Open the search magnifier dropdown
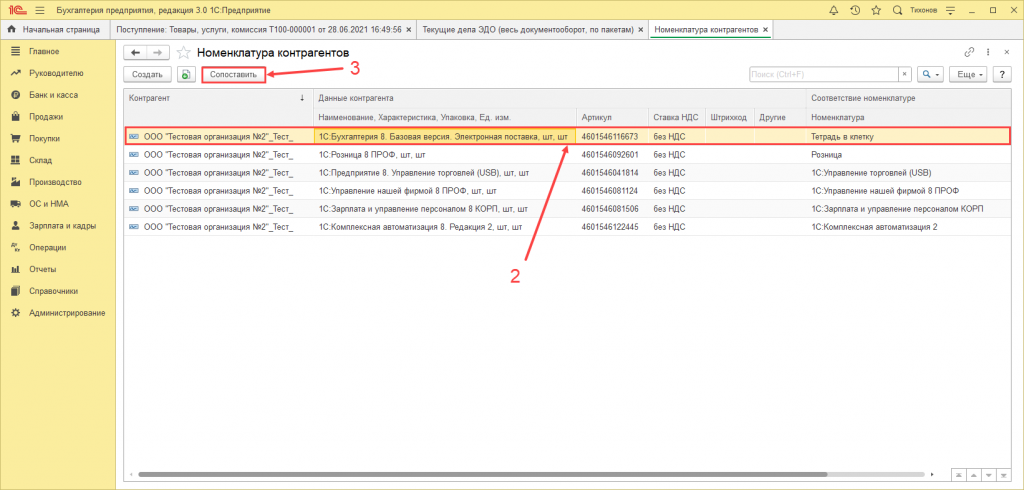This screenshot has height=490, width=1024. (x=930, y=74)
